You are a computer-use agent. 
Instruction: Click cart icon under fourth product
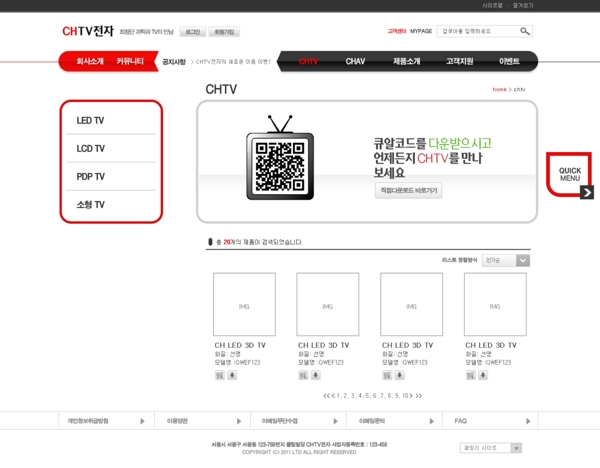(x=471, y=375)
